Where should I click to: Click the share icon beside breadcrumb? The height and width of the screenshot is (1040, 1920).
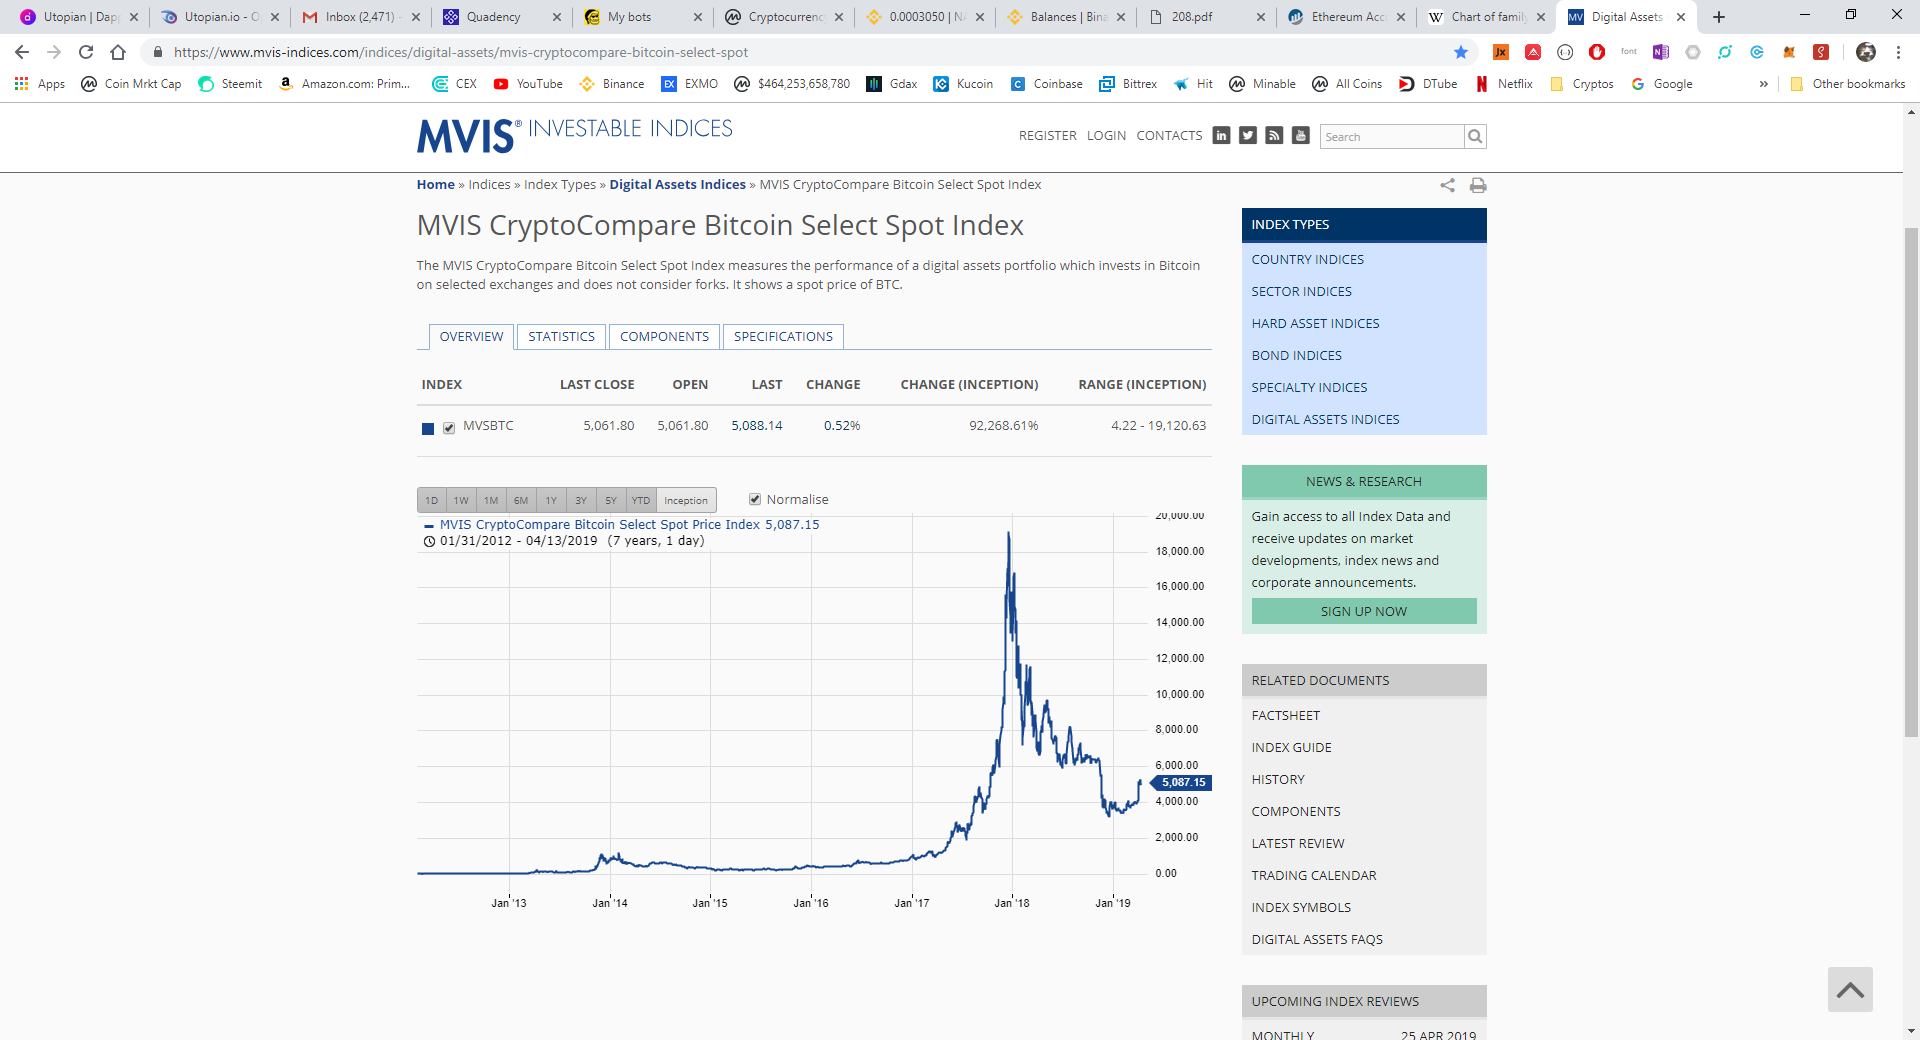tap(1447, 185)
